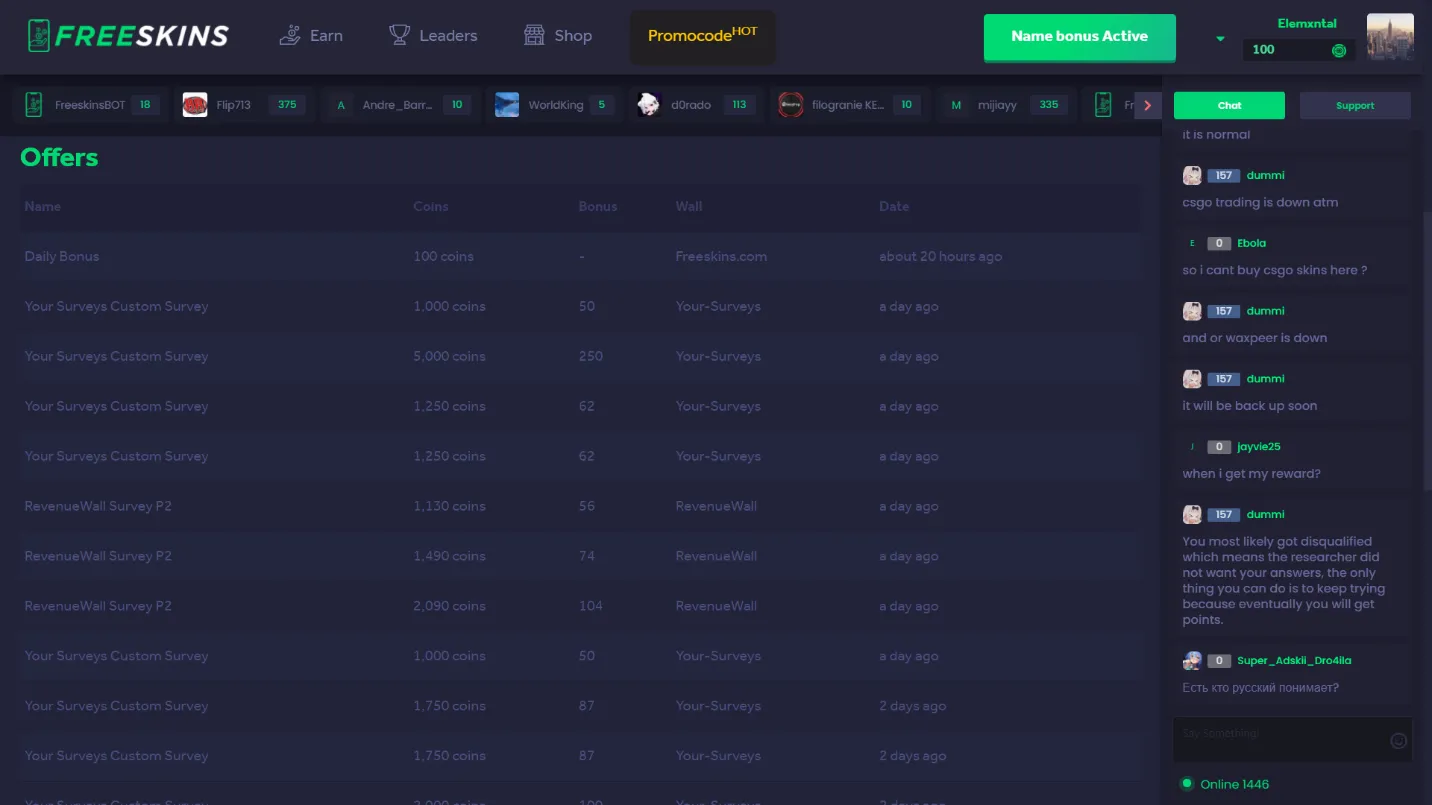Click the 1,130 coins cell
This screenshot has width=1432, height=805.
tap(449, 506)
